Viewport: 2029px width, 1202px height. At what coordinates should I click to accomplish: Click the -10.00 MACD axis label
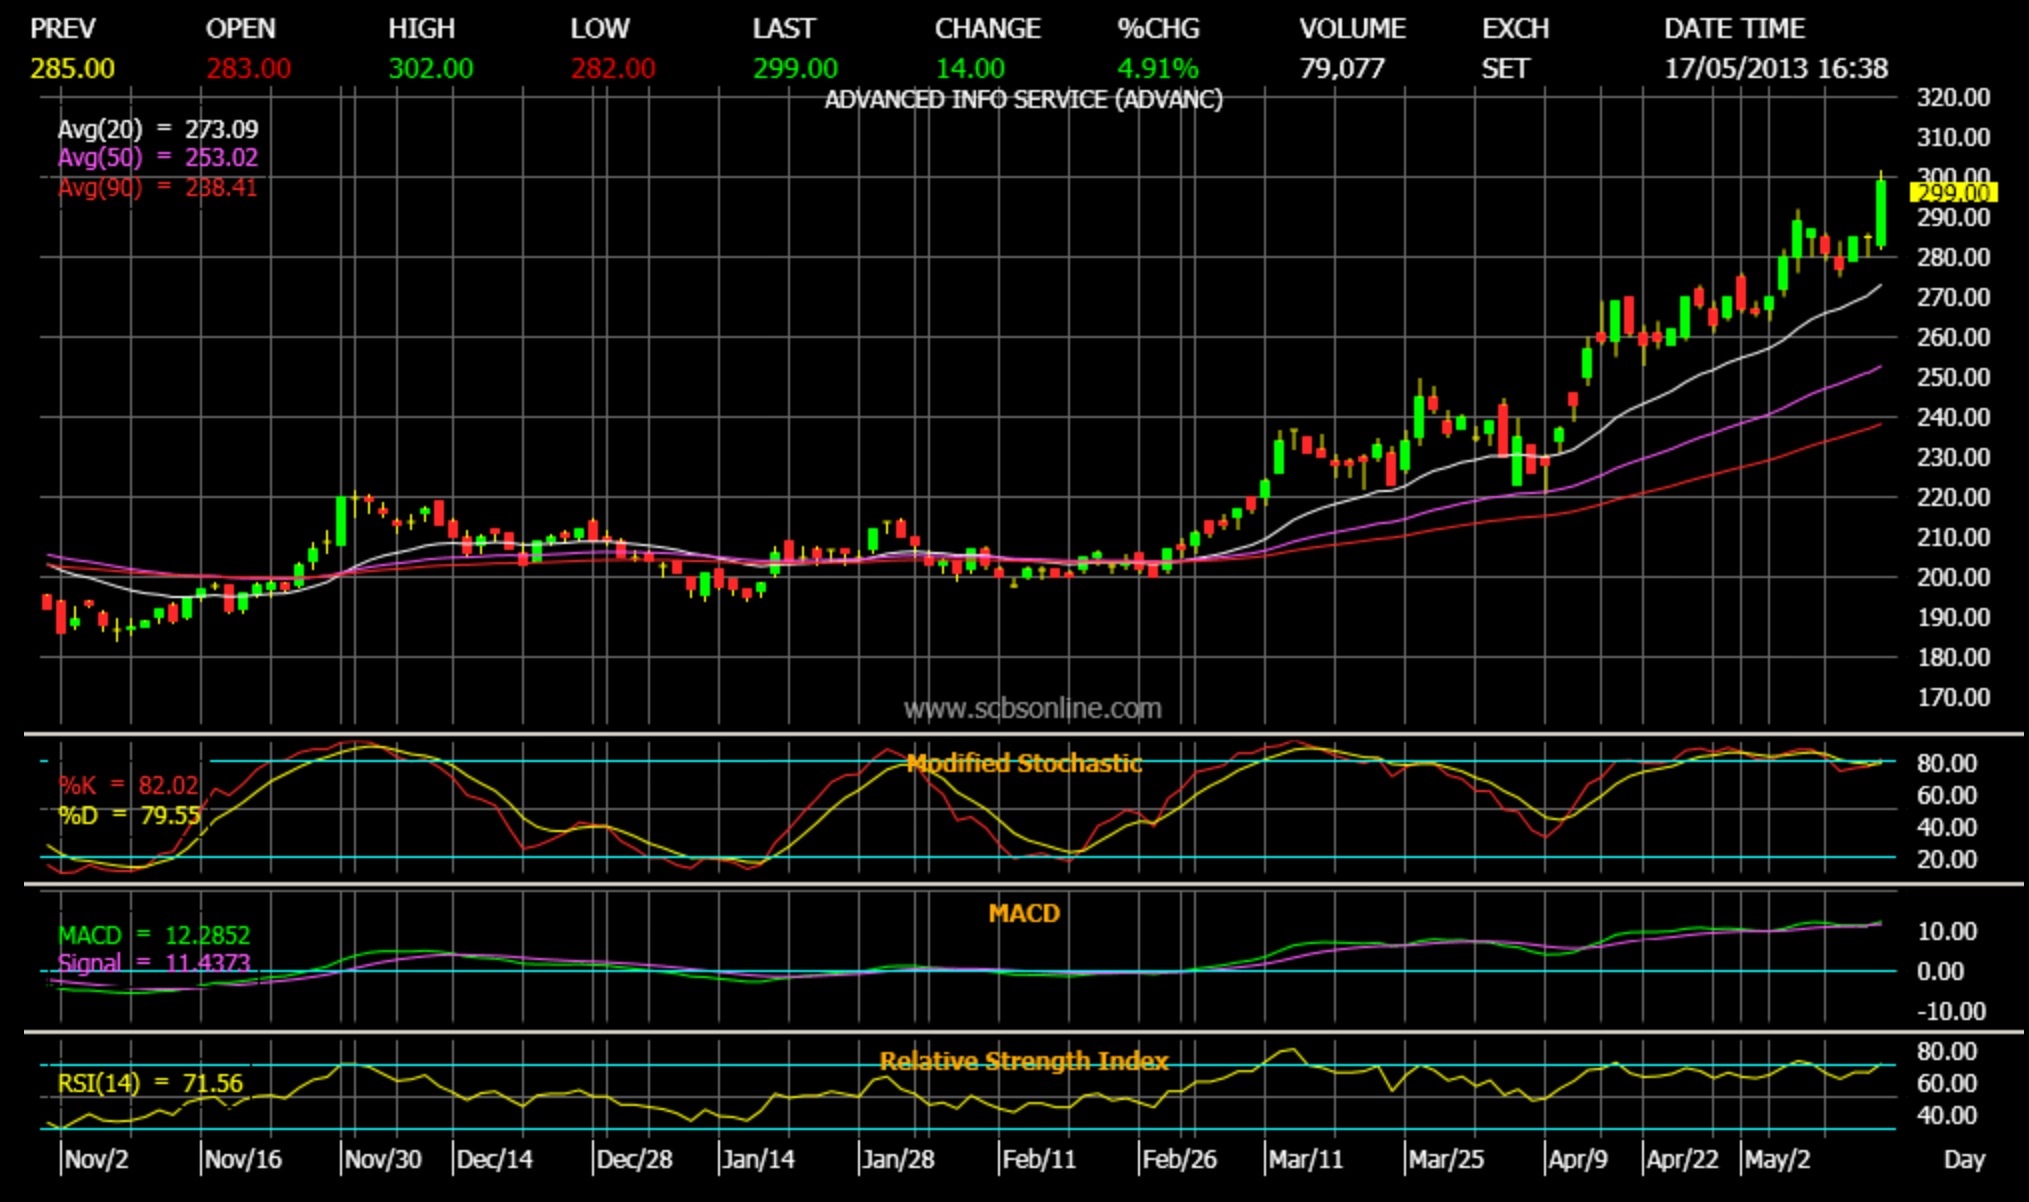pos(1951,1012)
